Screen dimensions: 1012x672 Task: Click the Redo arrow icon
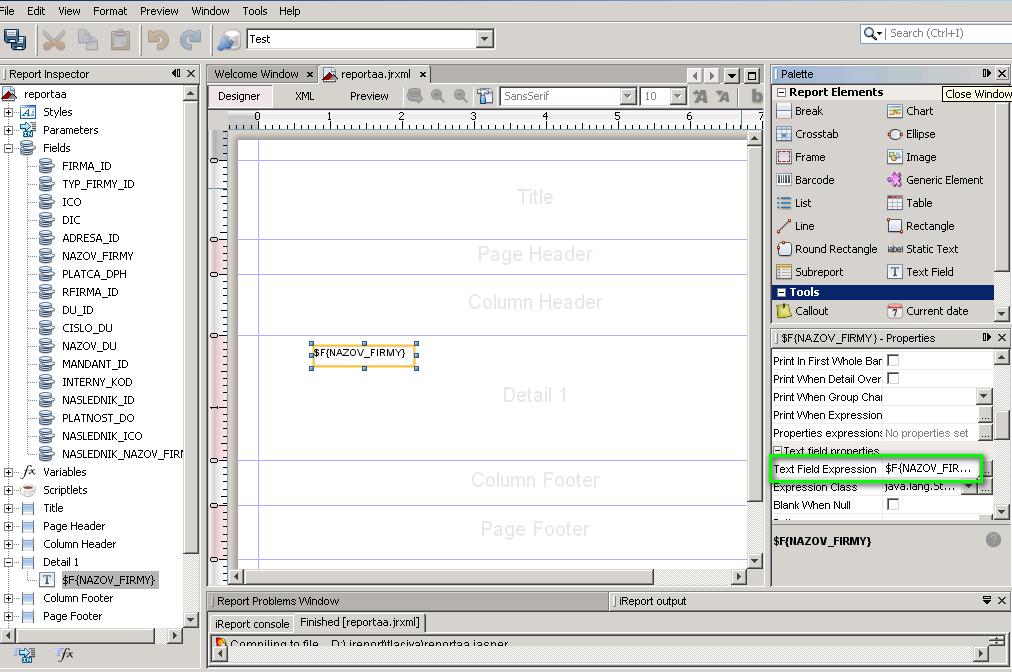point(190,40)
